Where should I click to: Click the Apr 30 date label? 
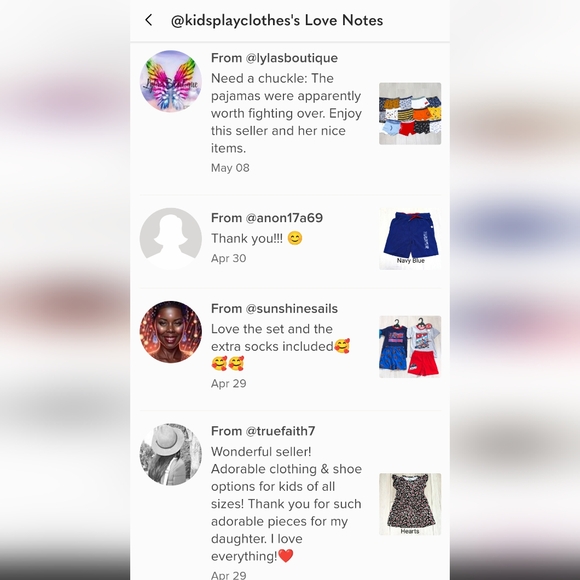[x=229, y=258]
